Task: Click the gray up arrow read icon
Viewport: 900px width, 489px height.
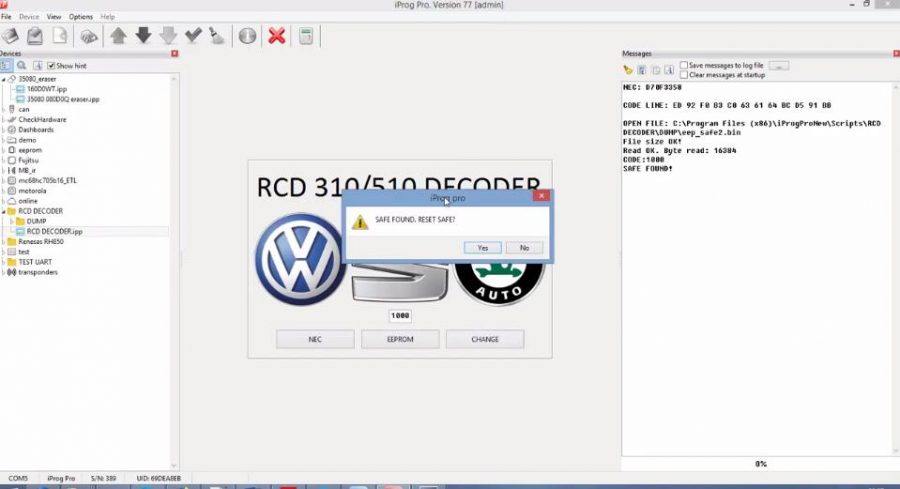Action: click(119, 36)
